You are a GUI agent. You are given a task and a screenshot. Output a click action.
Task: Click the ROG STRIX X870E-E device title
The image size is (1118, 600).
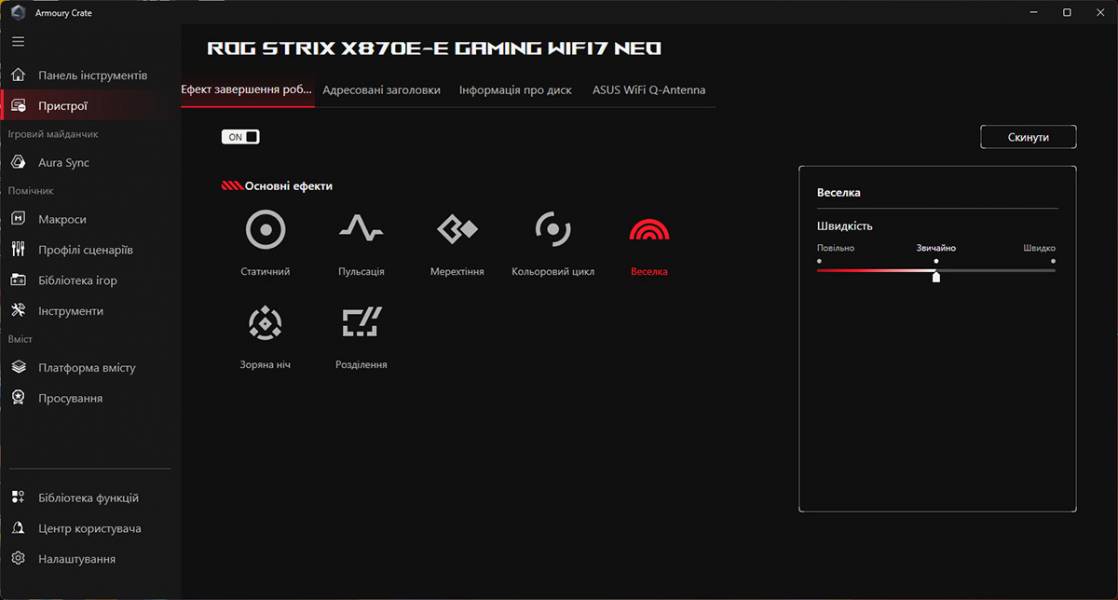434,48
